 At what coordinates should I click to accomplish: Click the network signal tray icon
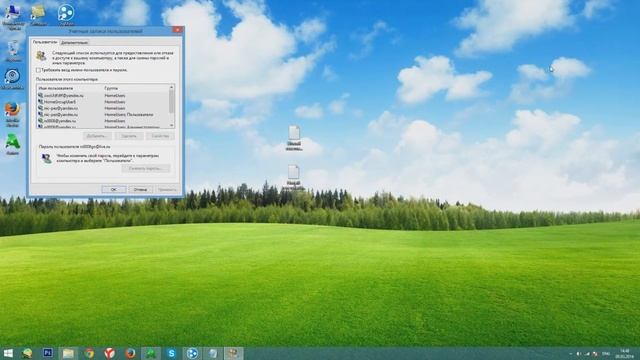(x=587, y=353)
